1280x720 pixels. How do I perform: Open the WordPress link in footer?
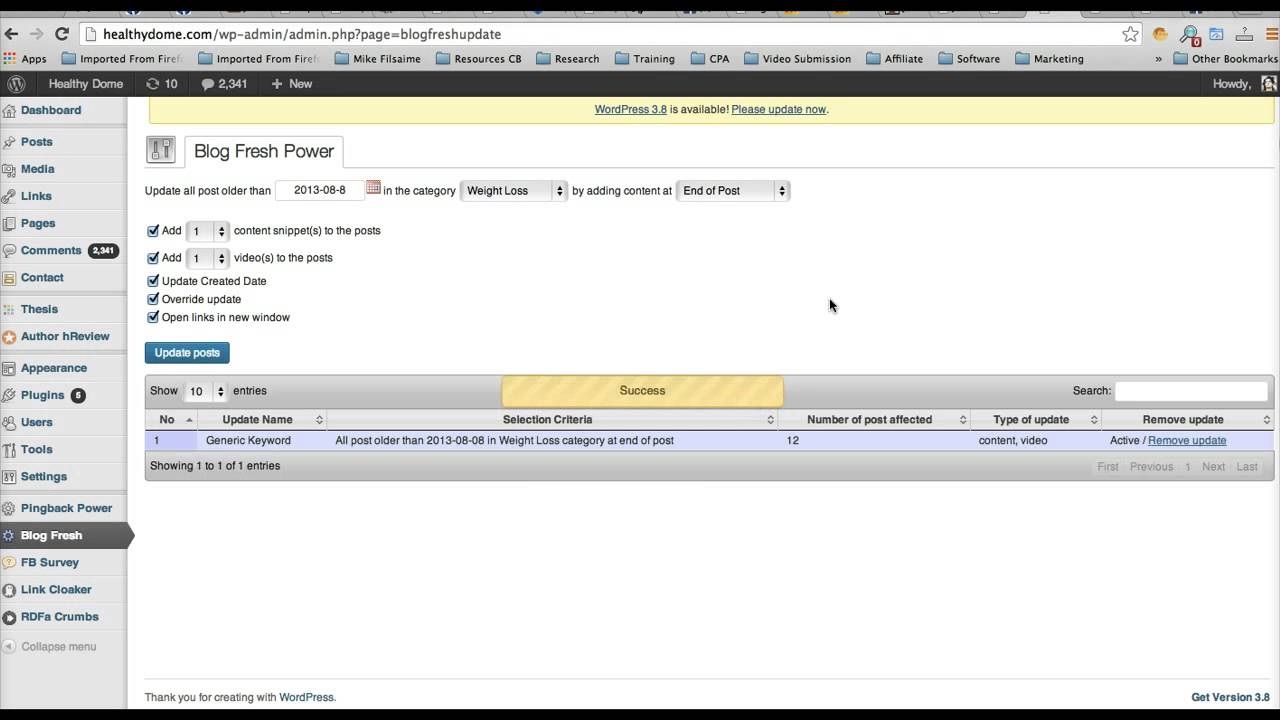(x=306, y=698)
